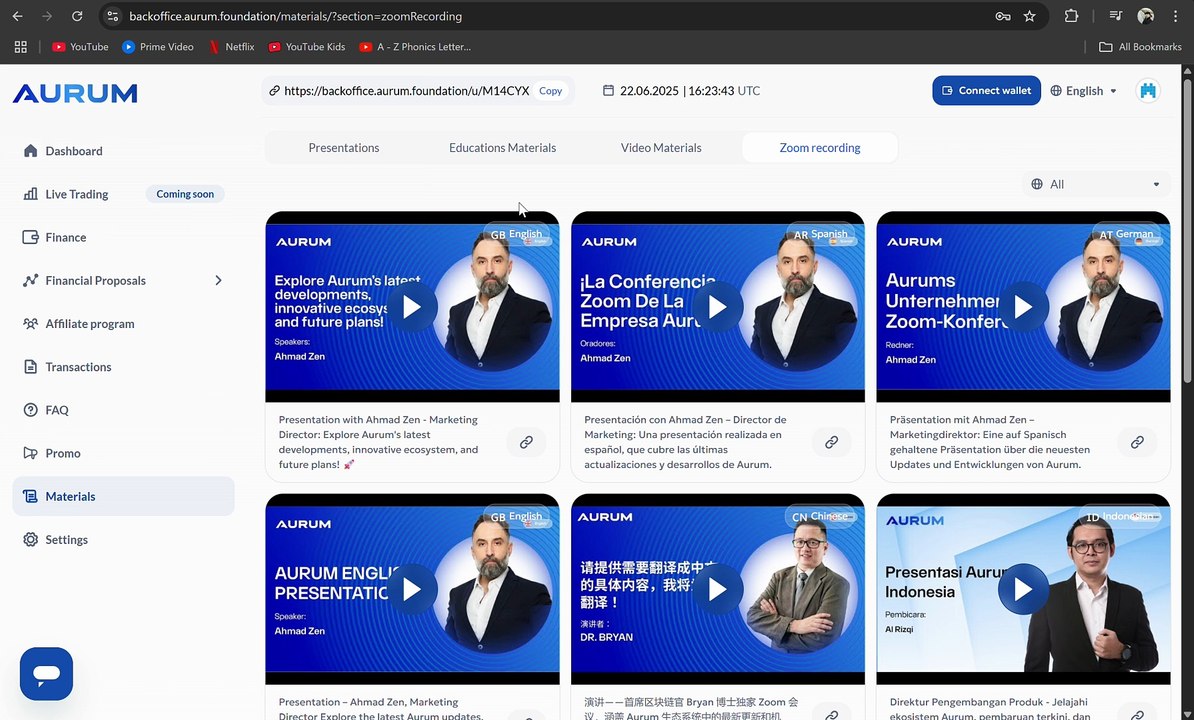Image resolution: width=1194 pixels, height=720 pixels.
Task: Click the link icon before referral URL
Action: (274, 91)
